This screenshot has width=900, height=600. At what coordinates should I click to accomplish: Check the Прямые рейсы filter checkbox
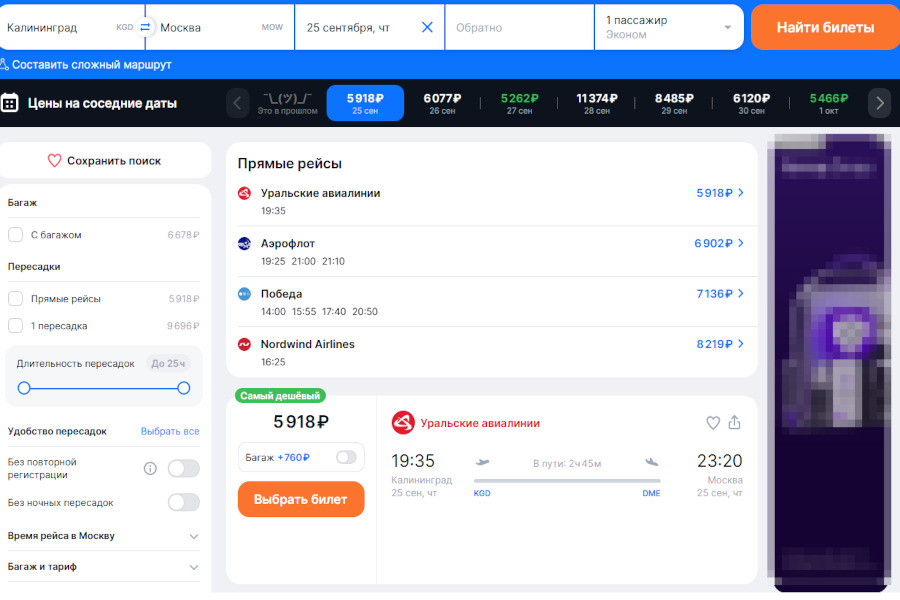tap(15, 298)
